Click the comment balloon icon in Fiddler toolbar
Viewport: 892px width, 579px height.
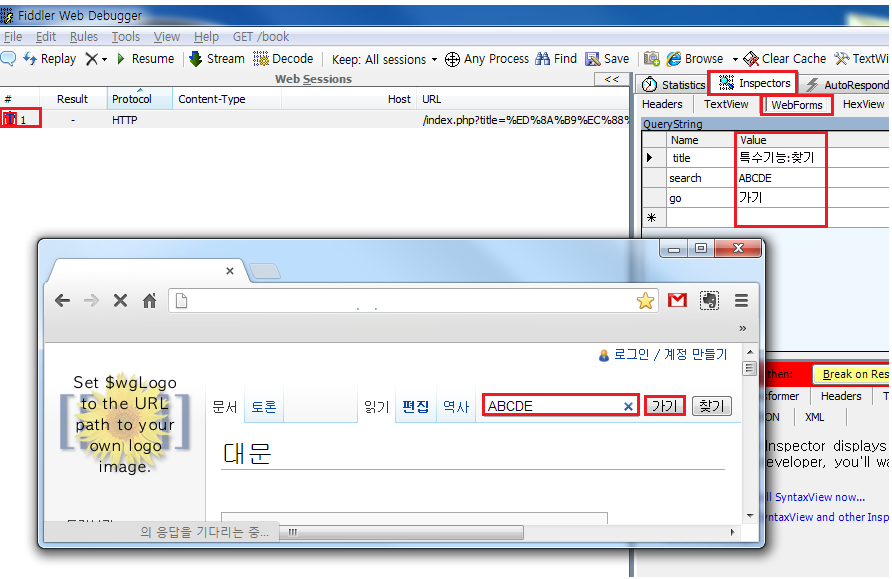(8, 59)
